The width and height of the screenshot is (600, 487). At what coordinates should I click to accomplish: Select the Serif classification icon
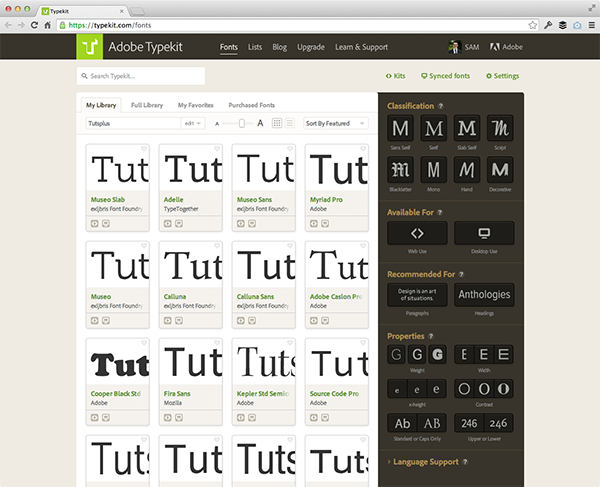pyautogui.click(x=434, y=128)
